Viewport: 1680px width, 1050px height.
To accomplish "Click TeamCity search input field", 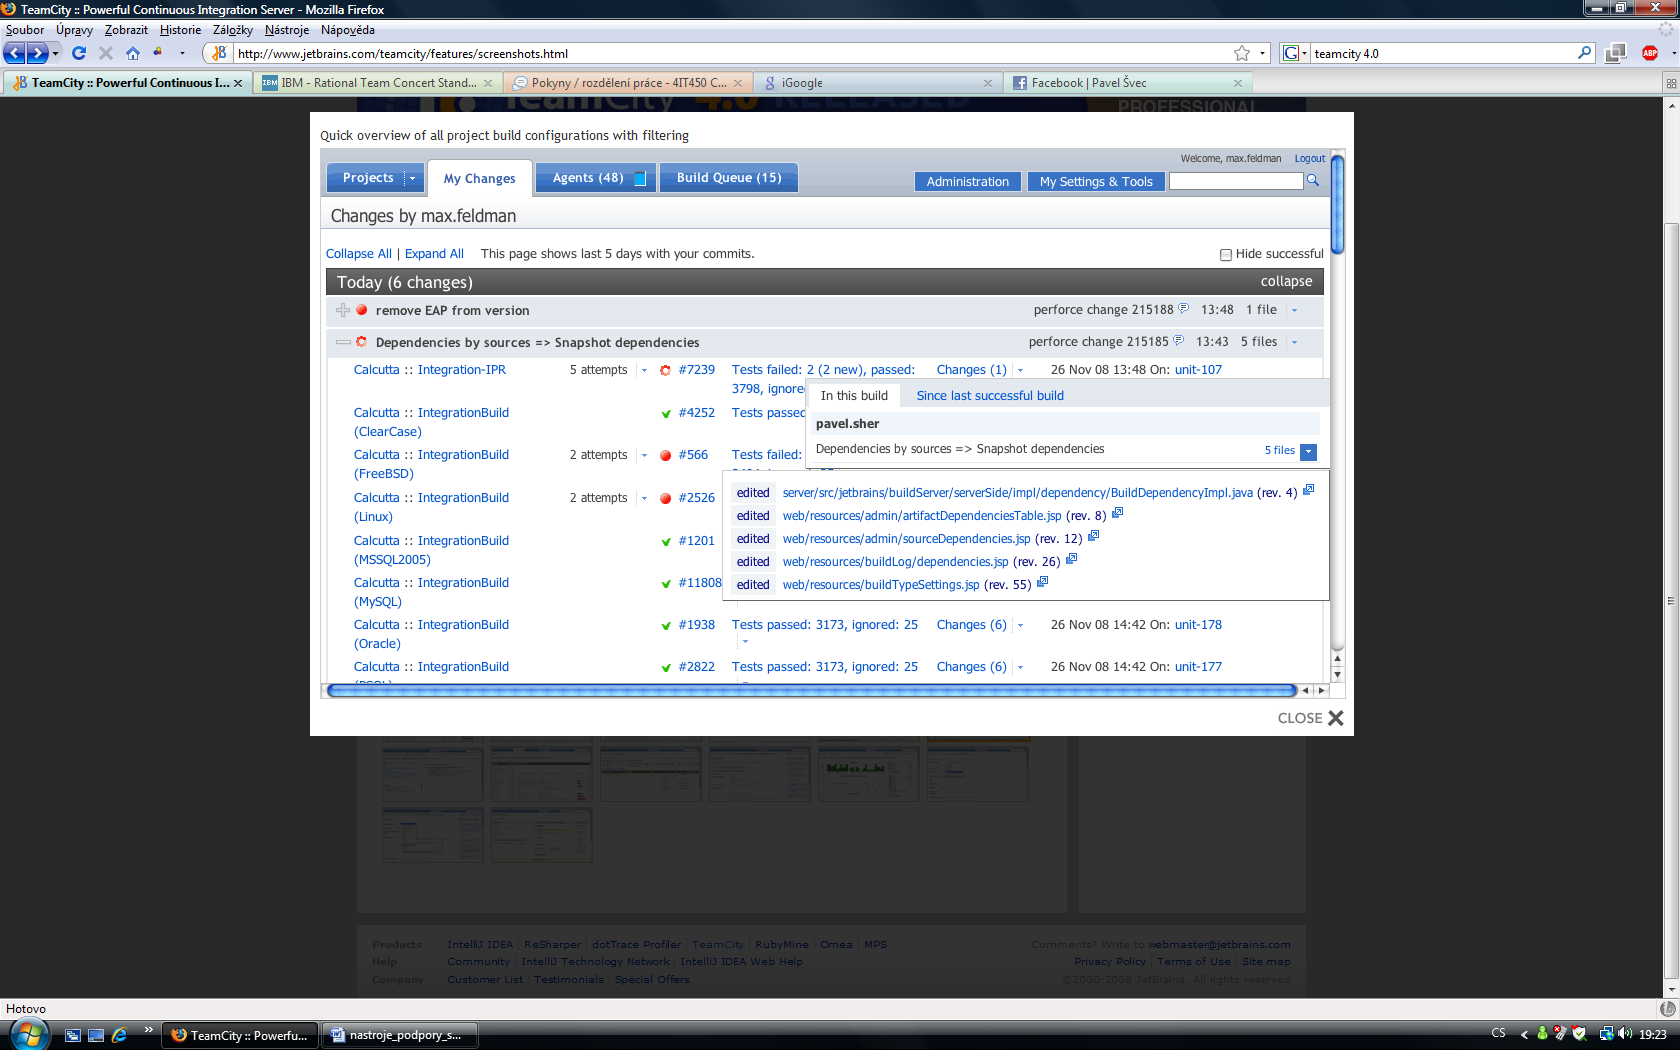I will (1236, 181).
